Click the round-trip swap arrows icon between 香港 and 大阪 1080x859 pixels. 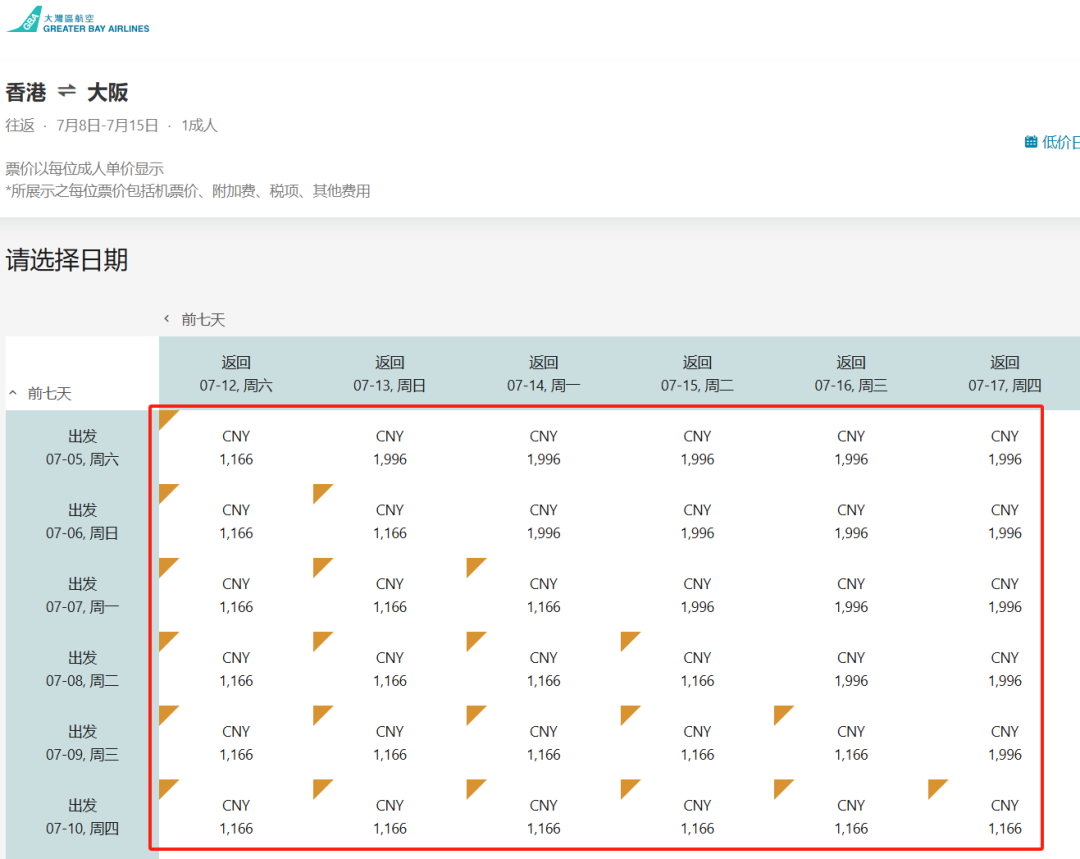67,91
